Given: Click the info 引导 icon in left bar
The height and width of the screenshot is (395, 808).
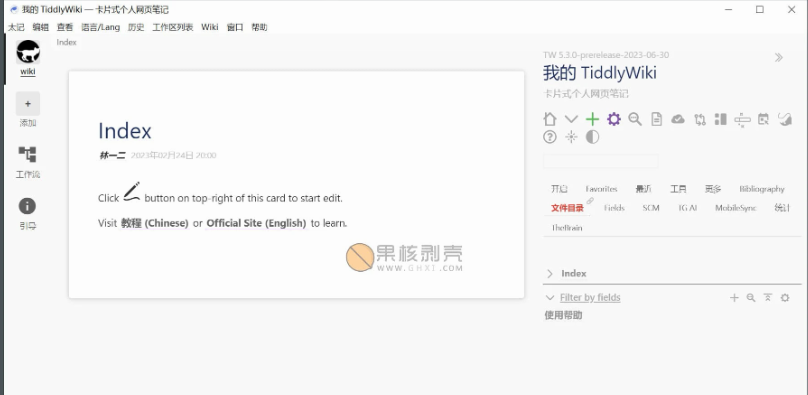Looking at the screenshot, I should pyautogui.click(x=27, y=206).
